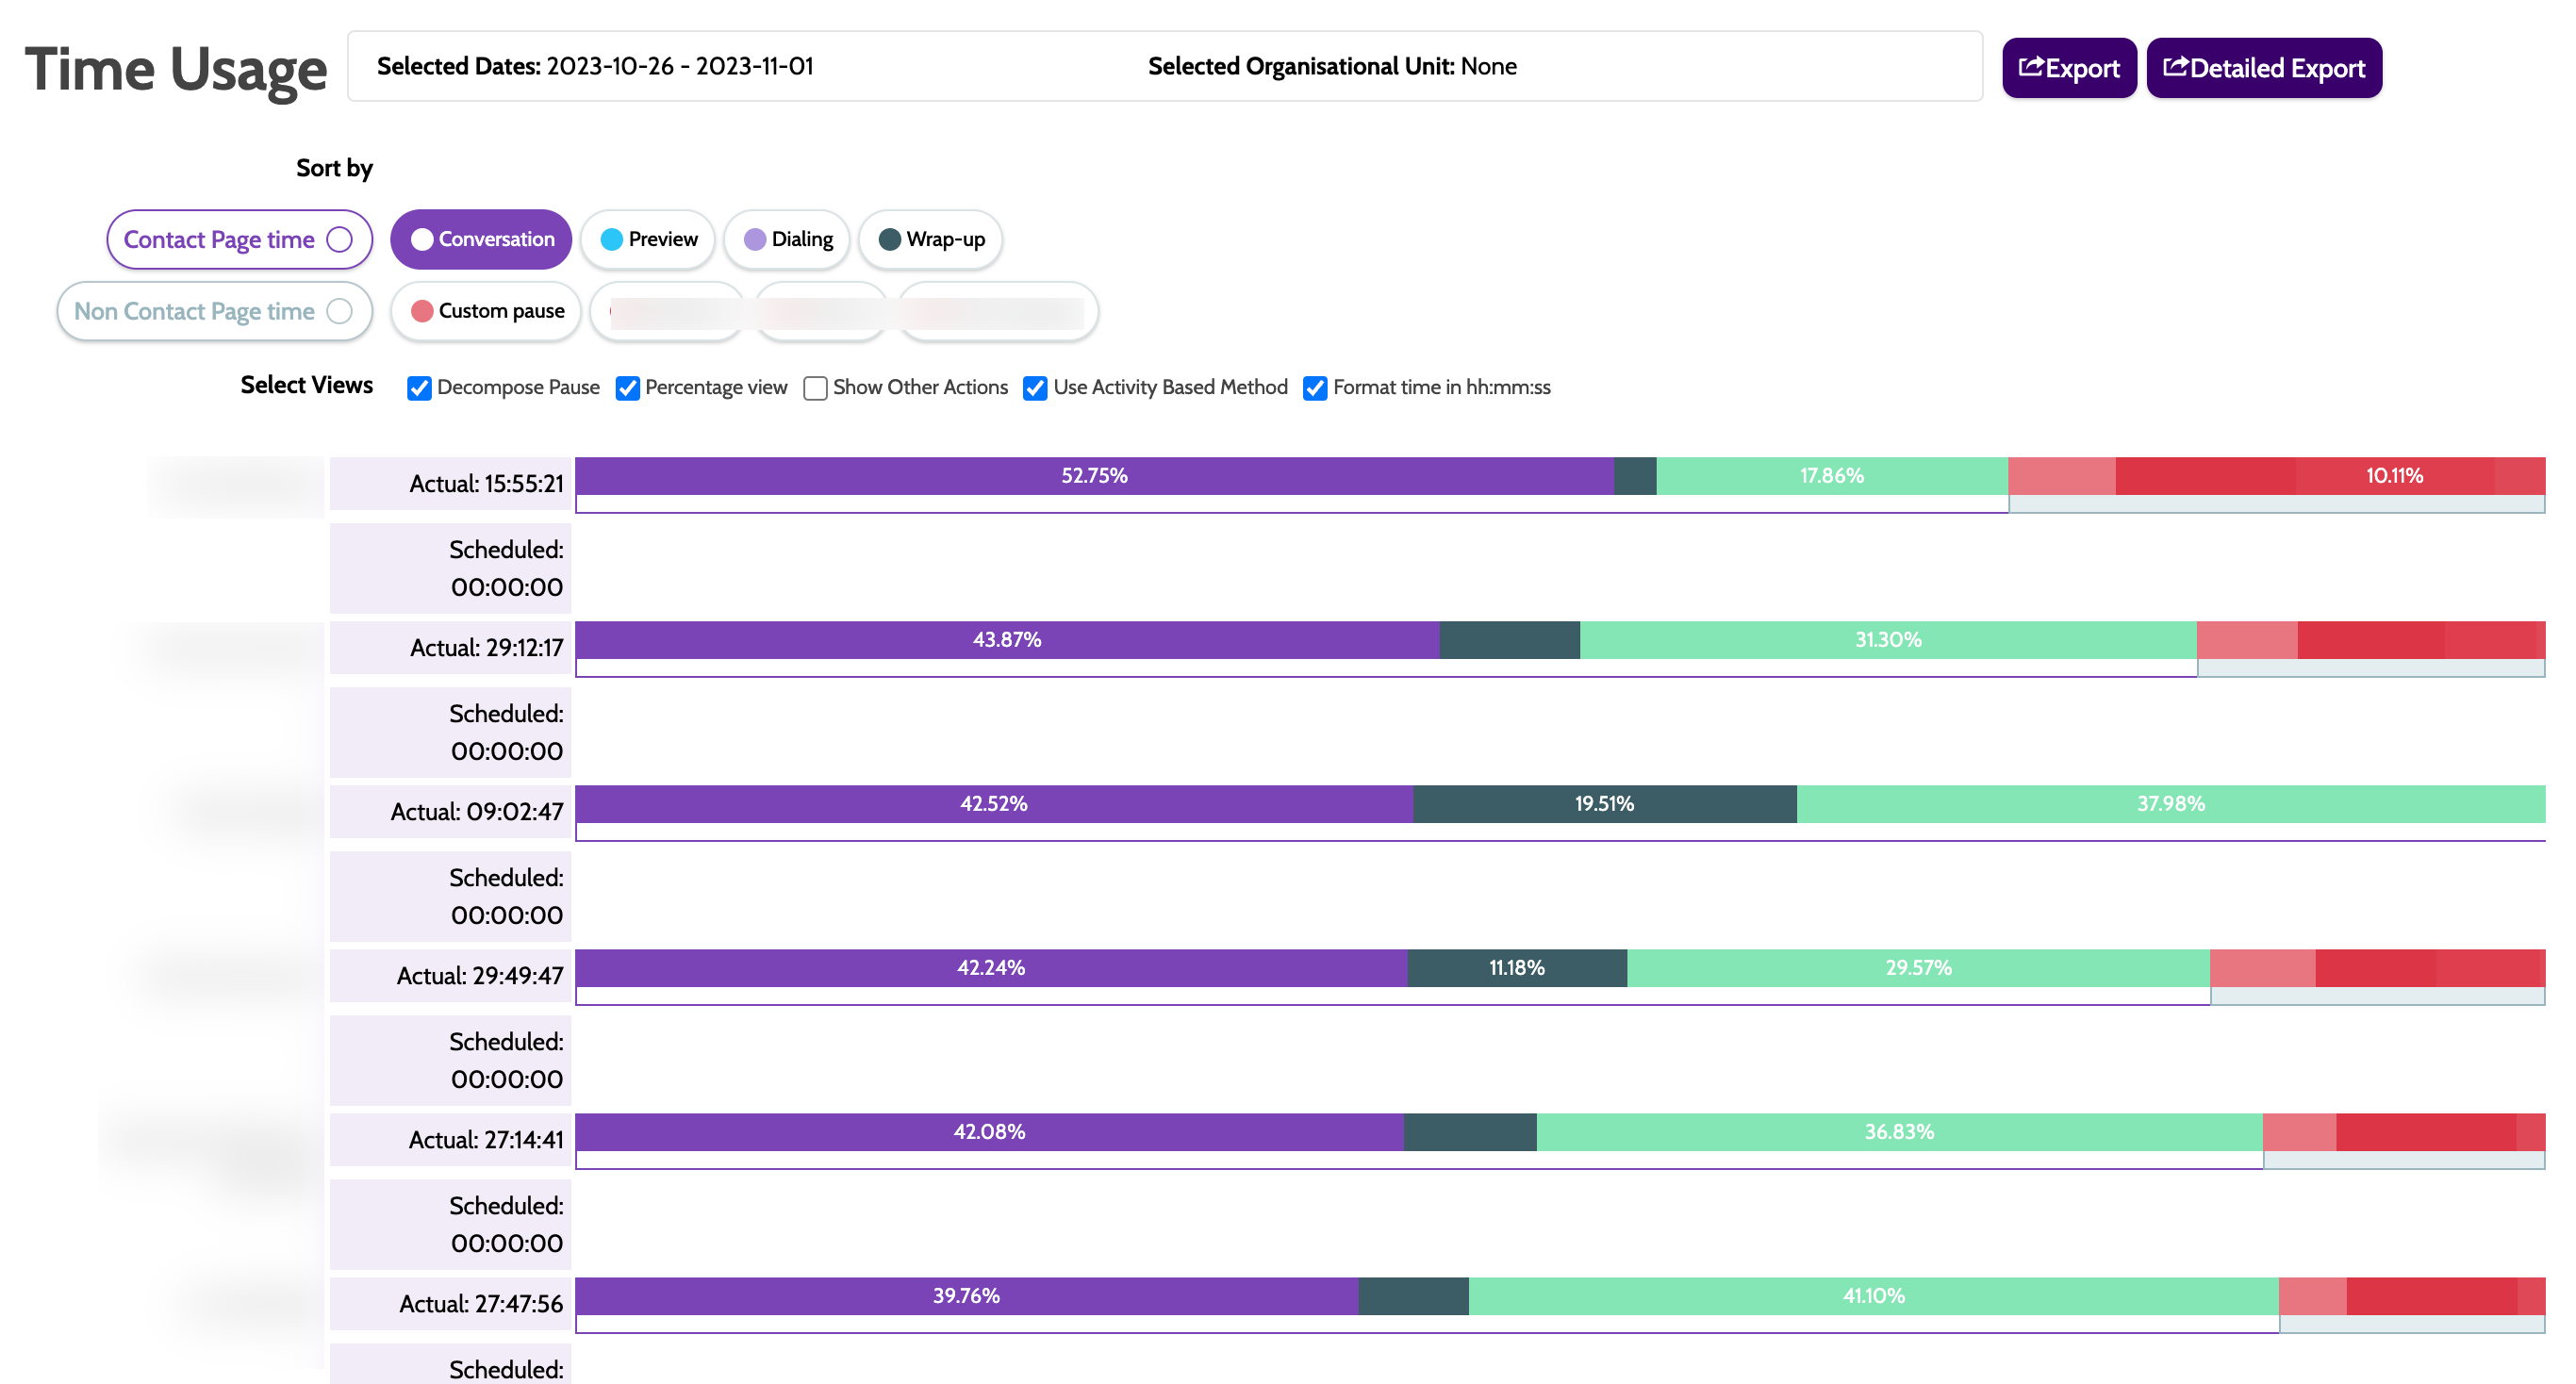Sort by Dialing chip
This screenshot has width=2576, height=1384.
tap(787, 239)
